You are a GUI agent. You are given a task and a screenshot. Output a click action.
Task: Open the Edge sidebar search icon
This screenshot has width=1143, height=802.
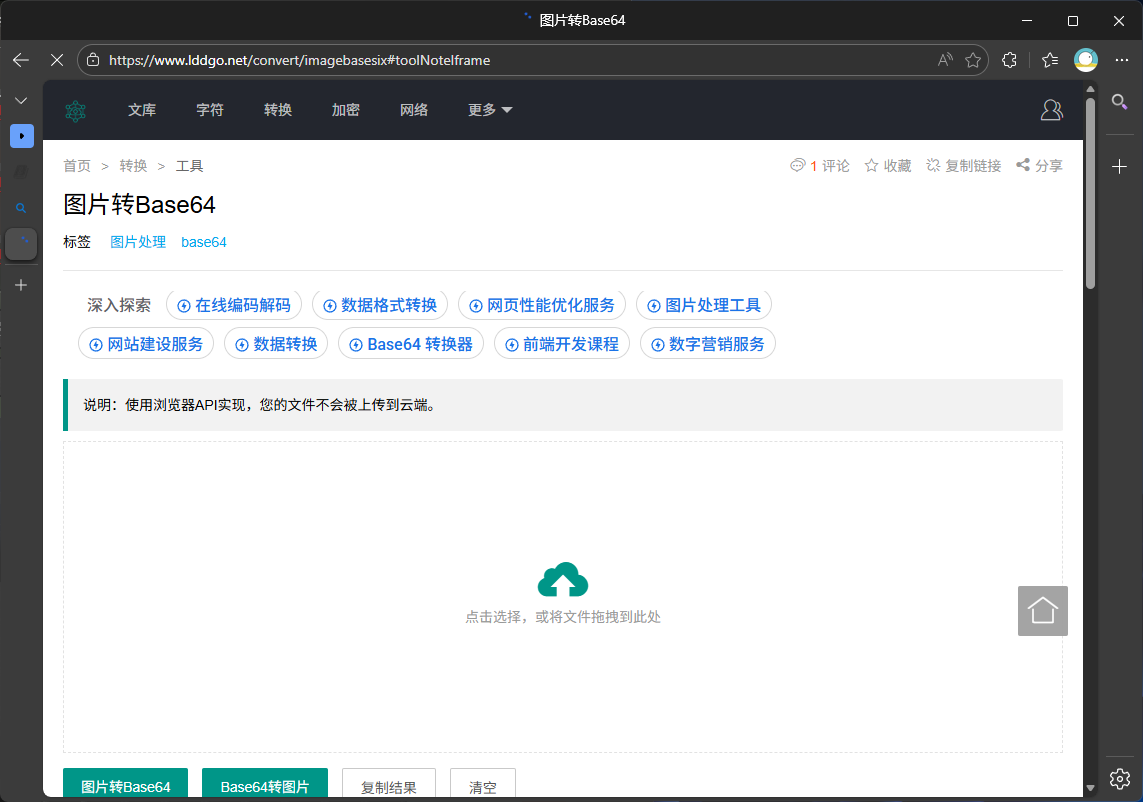(1120, 101)
